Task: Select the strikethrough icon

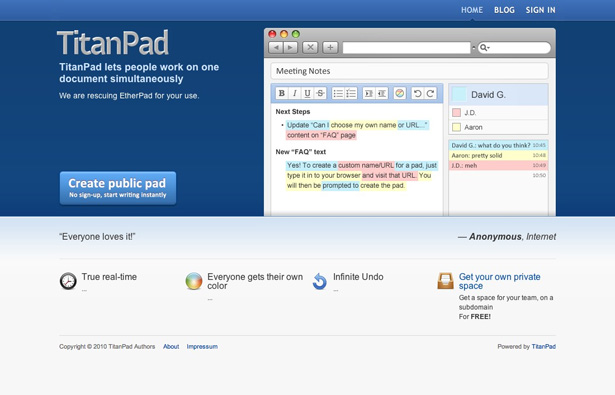Action: pos(320,93)
